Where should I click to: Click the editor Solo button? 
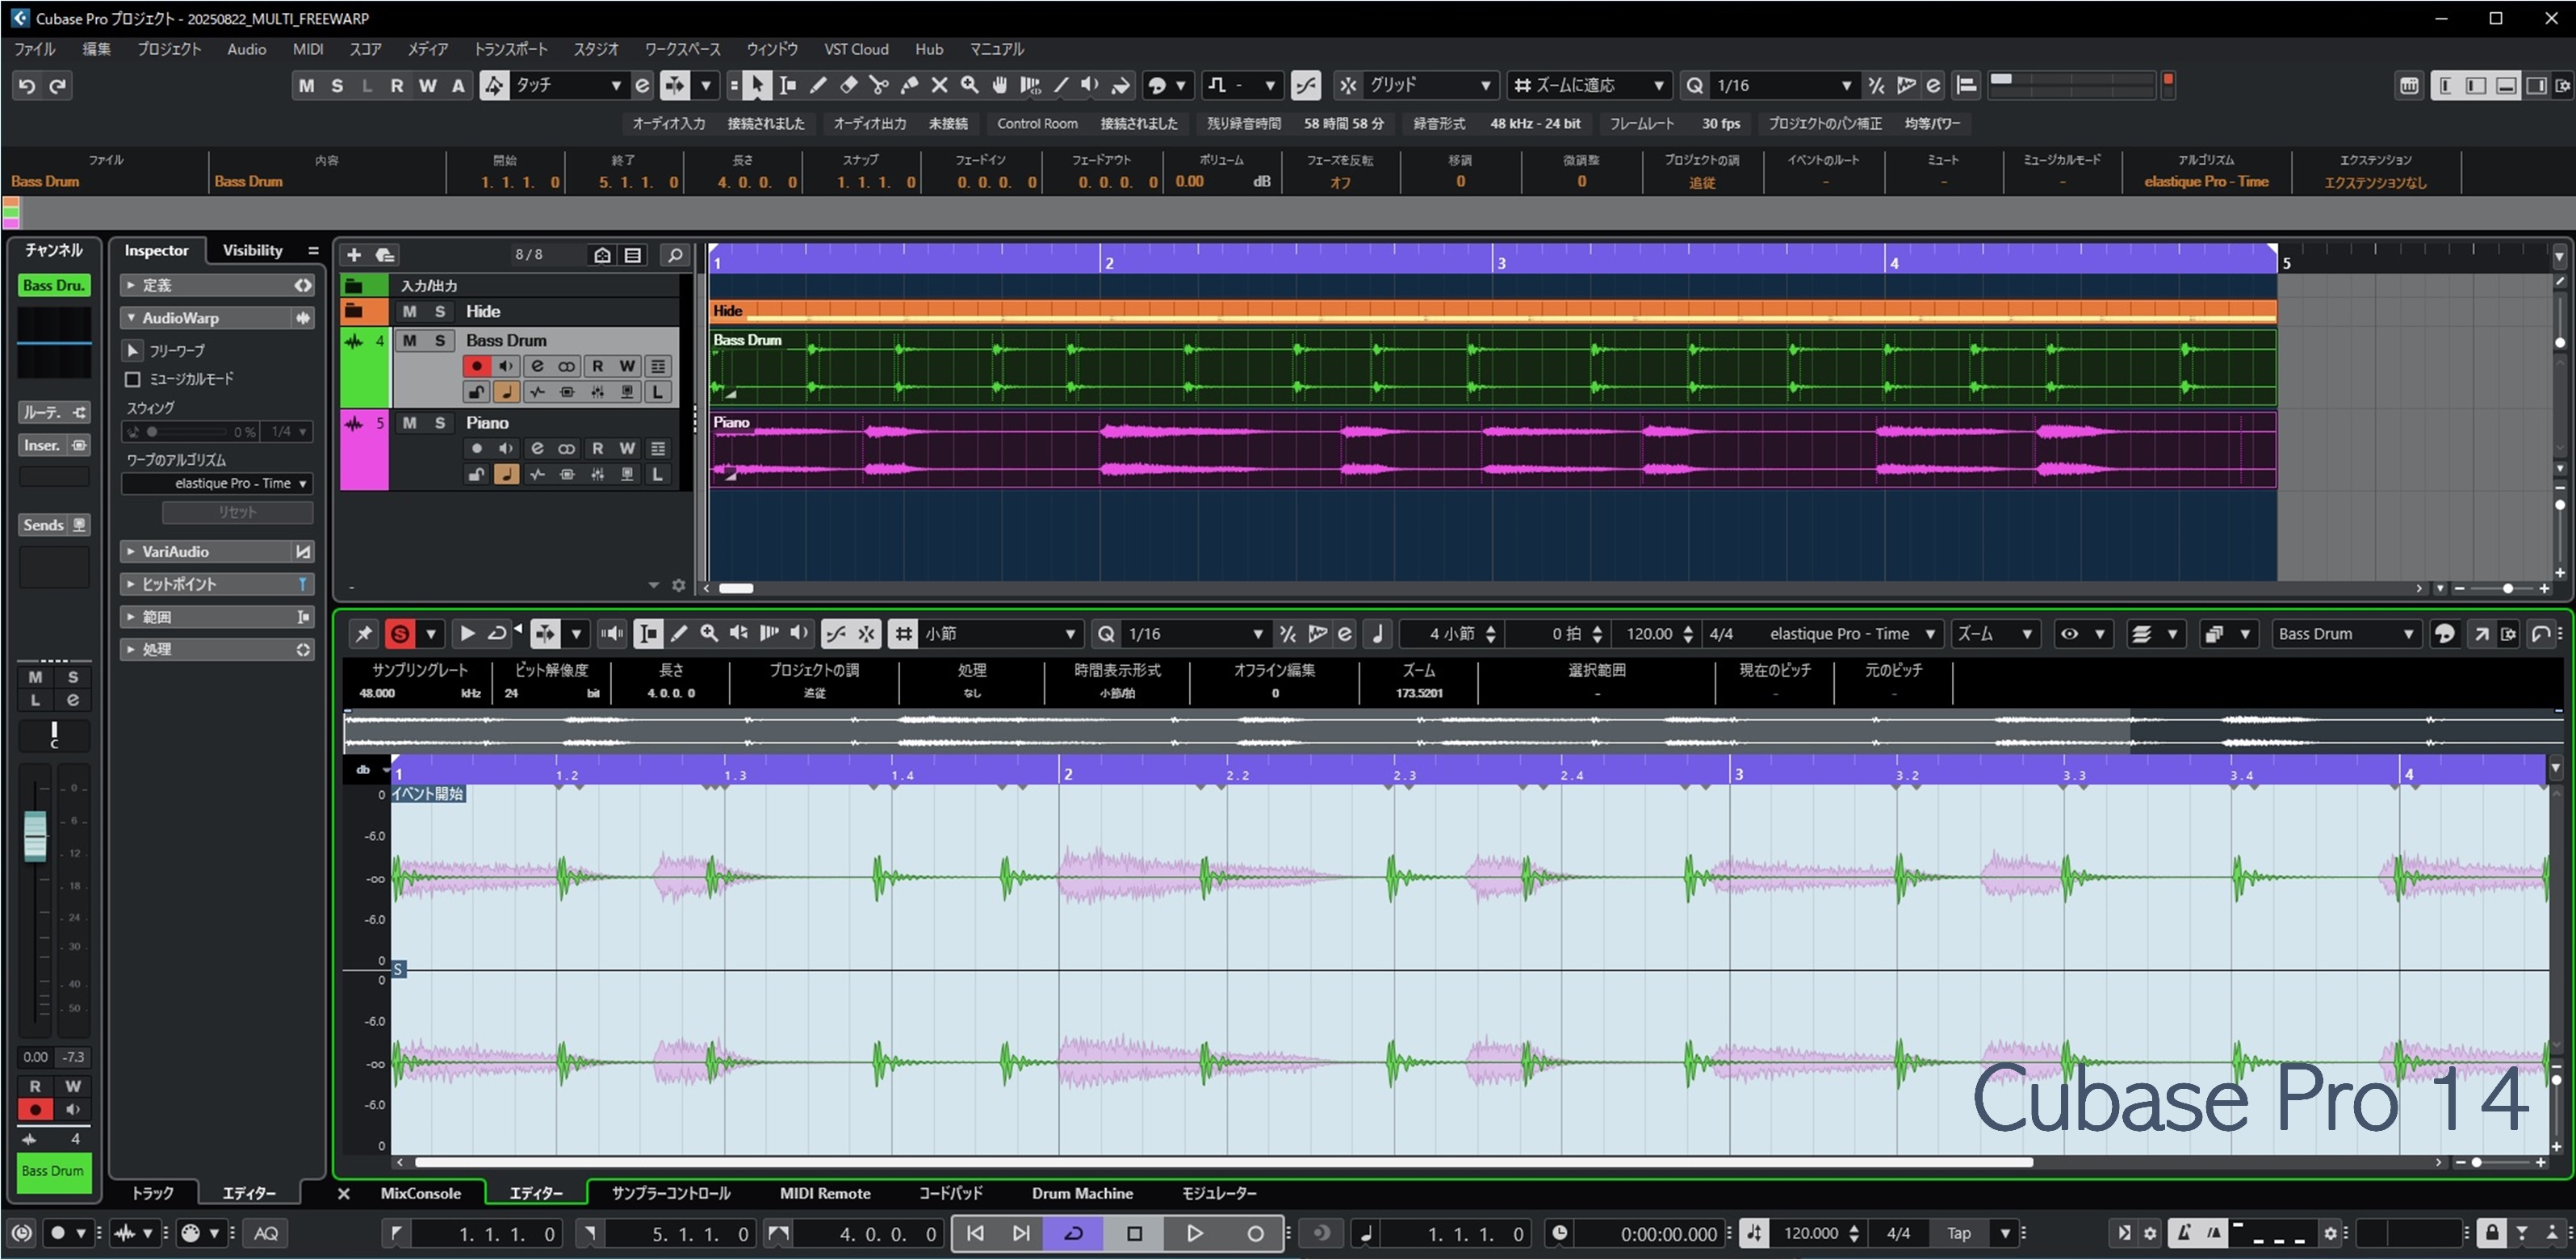[399, 634]
